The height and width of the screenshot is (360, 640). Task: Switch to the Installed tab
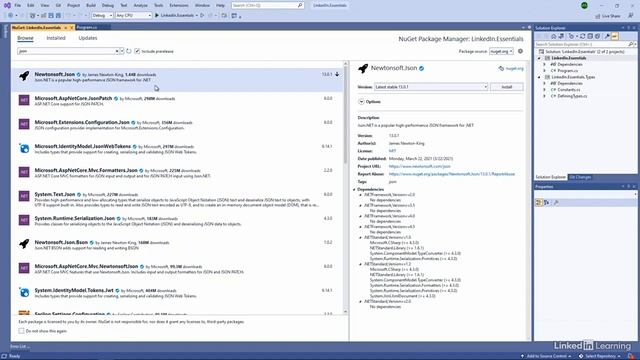coord(56,38)
